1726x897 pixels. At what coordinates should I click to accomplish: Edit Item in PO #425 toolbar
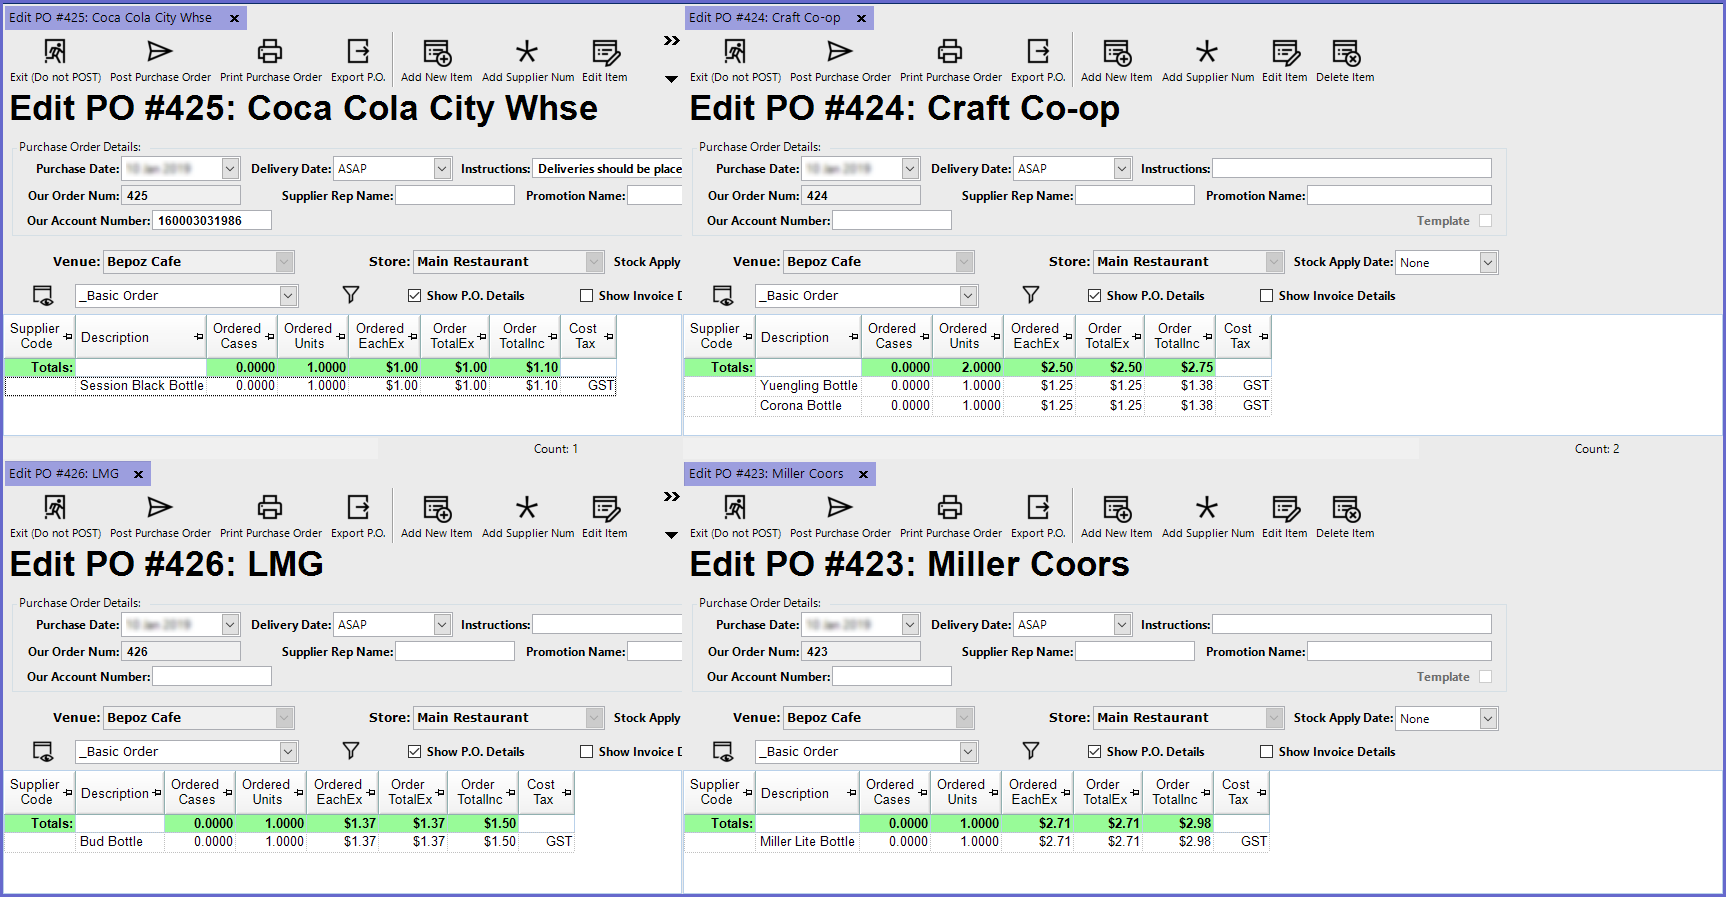pos(605,61)
